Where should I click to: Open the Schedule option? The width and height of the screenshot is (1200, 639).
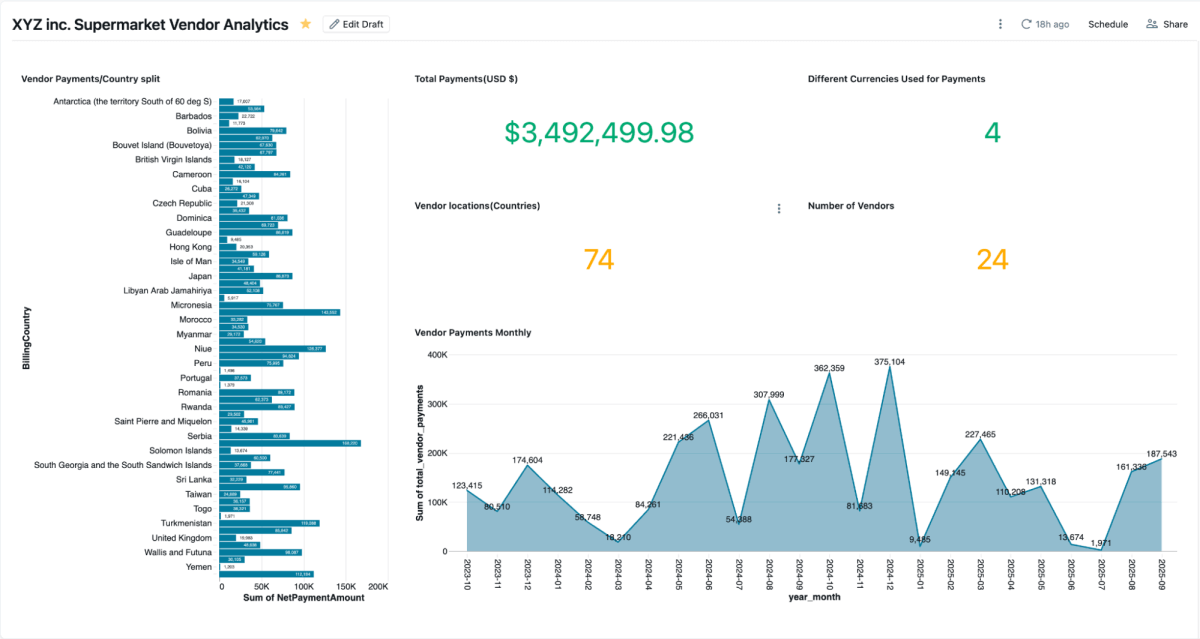pyautogui.click(x=1107, y=24)
